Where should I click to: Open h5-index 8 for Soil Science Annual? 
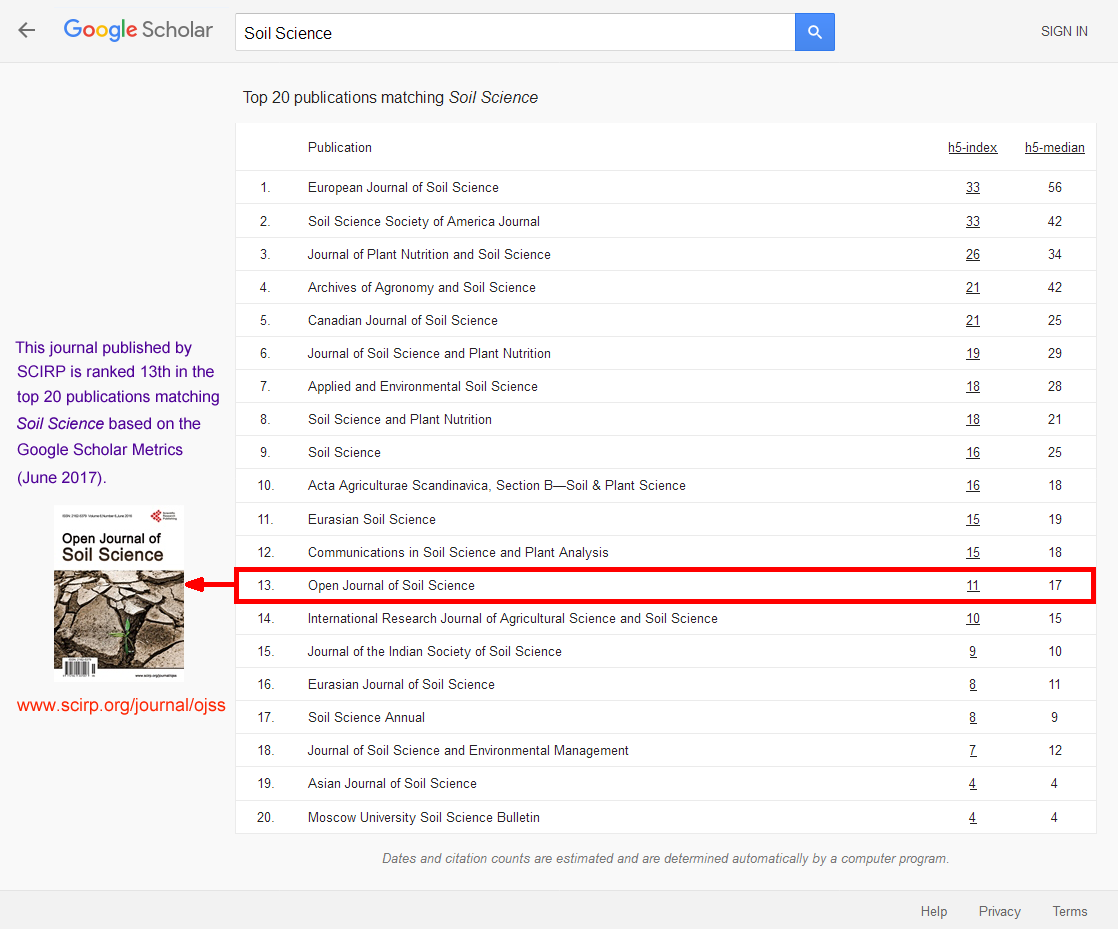[973, 717]
